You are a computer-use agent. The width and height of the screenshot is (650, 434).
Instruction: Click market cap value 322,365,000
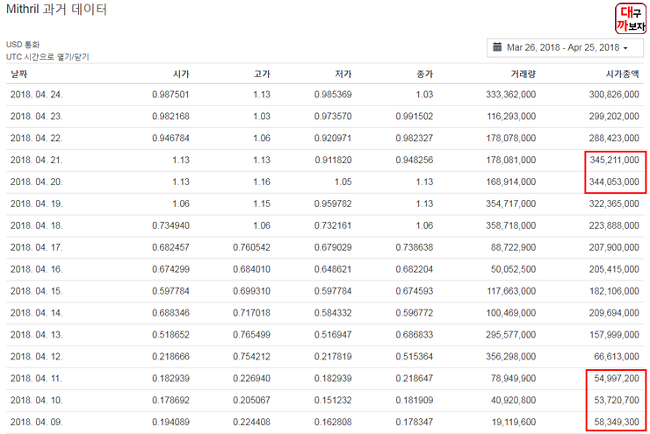point(614,204)
